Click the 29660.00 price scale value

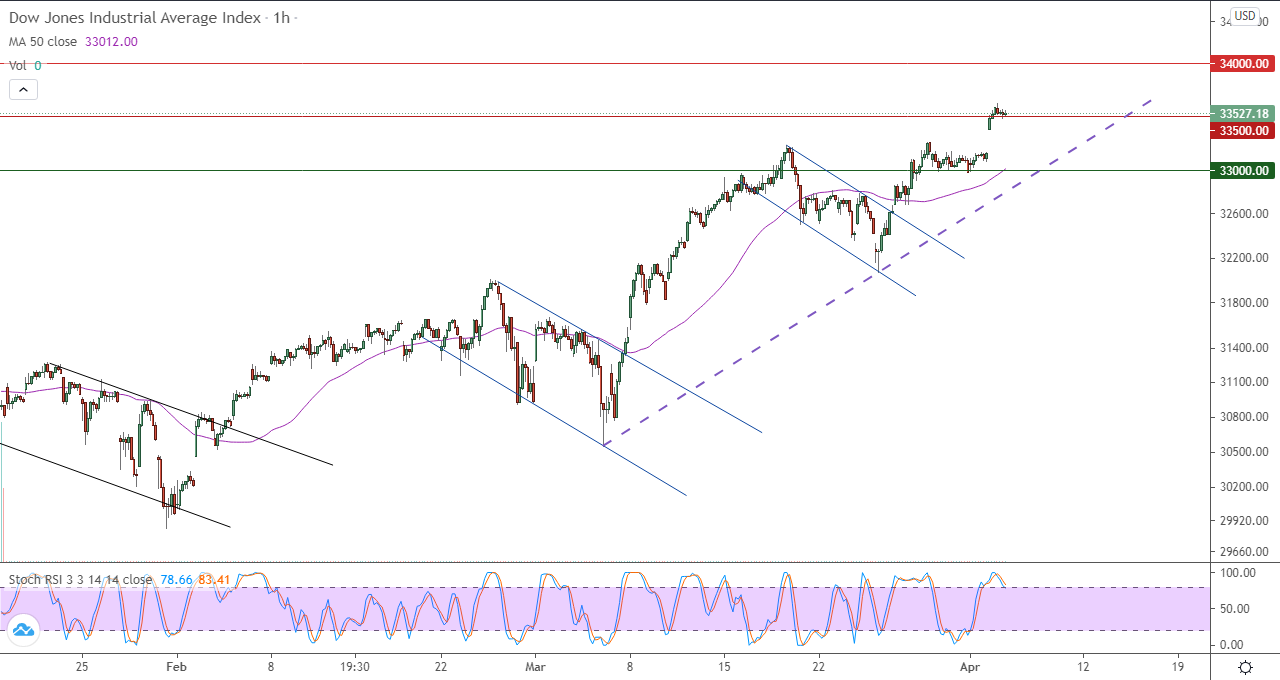[x=1243, y=551]
